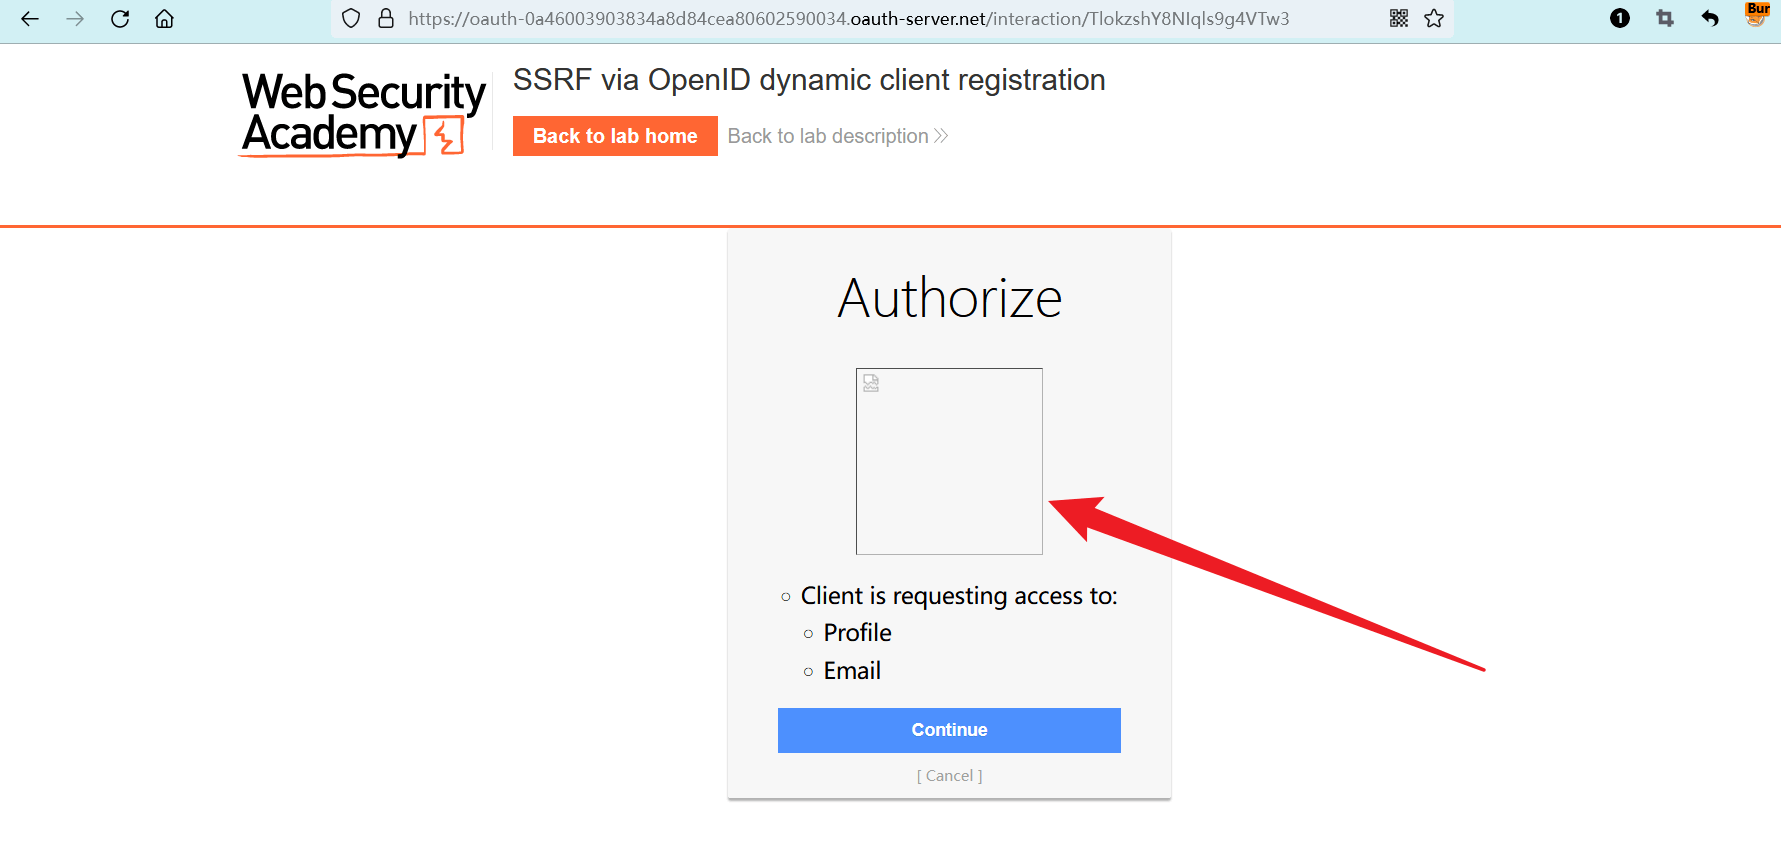Focus the URL address bar
The width and height of the screenshot is (1781, 841).
(848, 19)
